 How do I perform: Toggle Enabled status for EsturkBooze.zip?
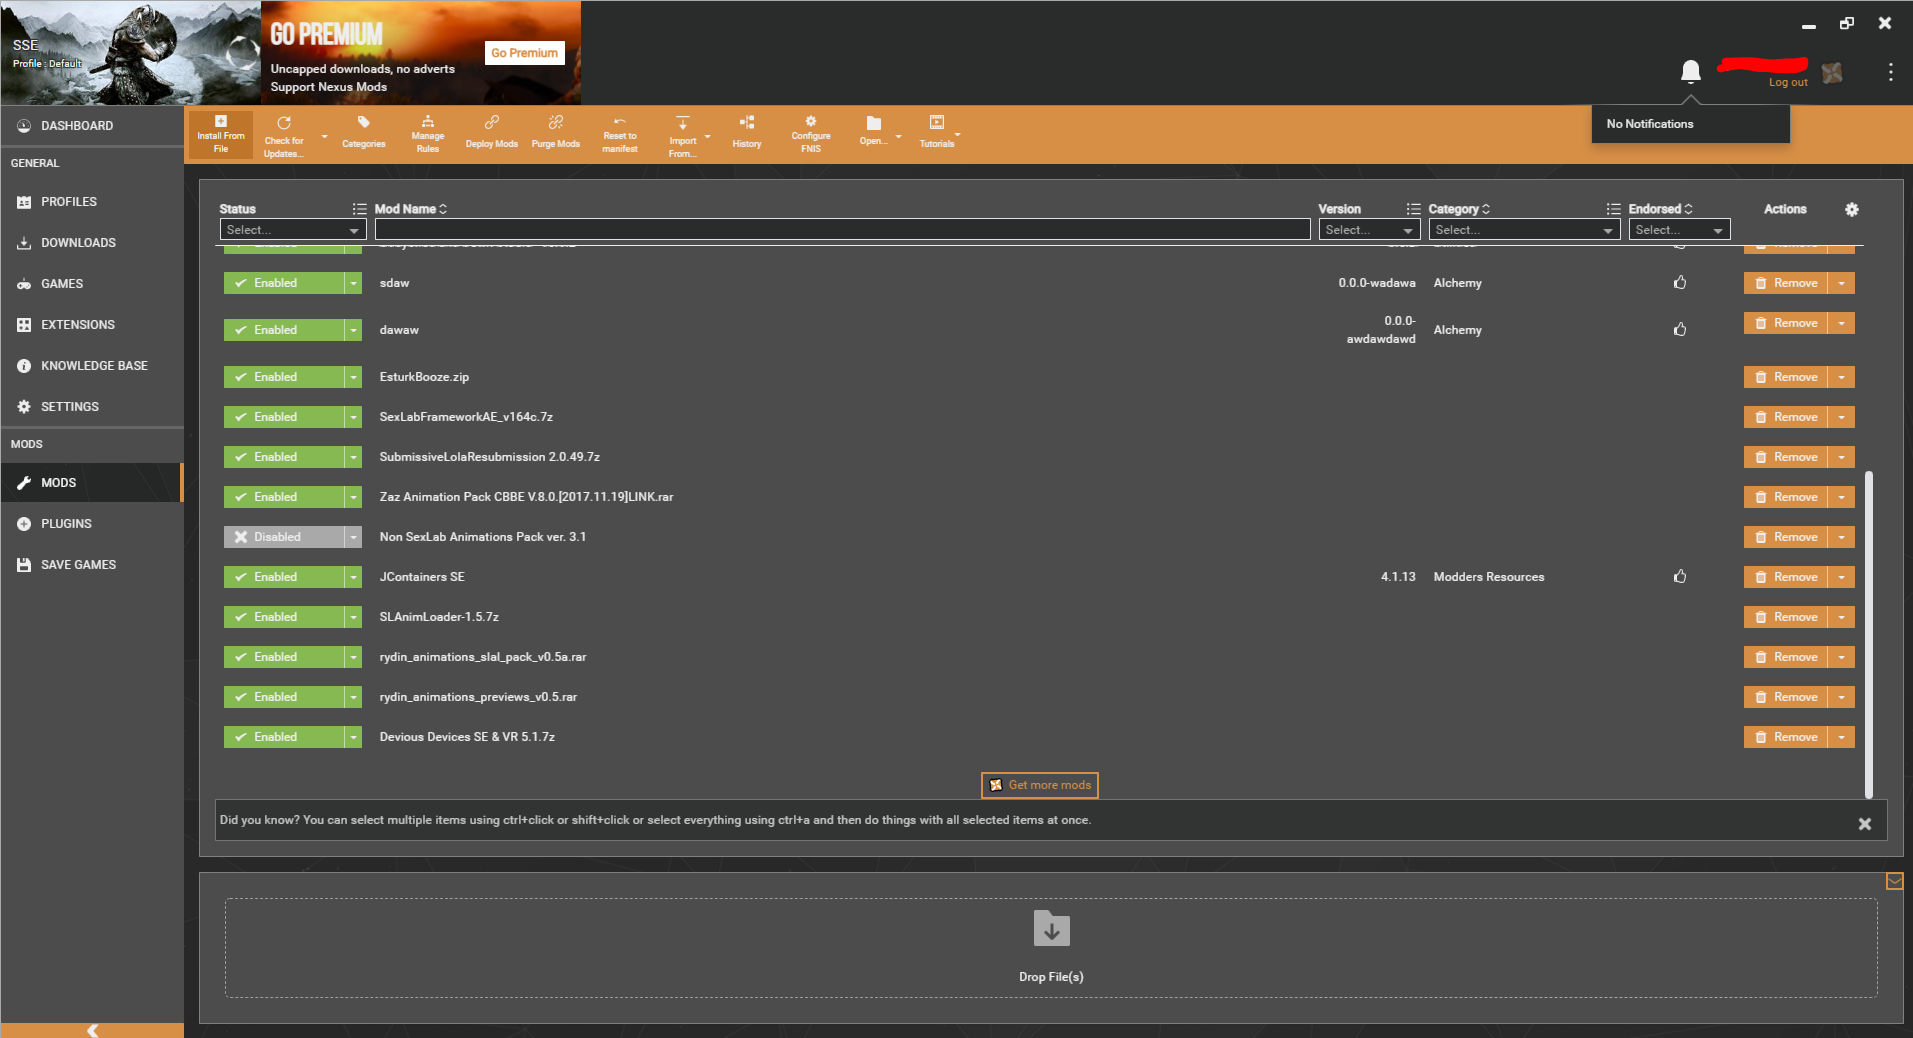(285, 377)
